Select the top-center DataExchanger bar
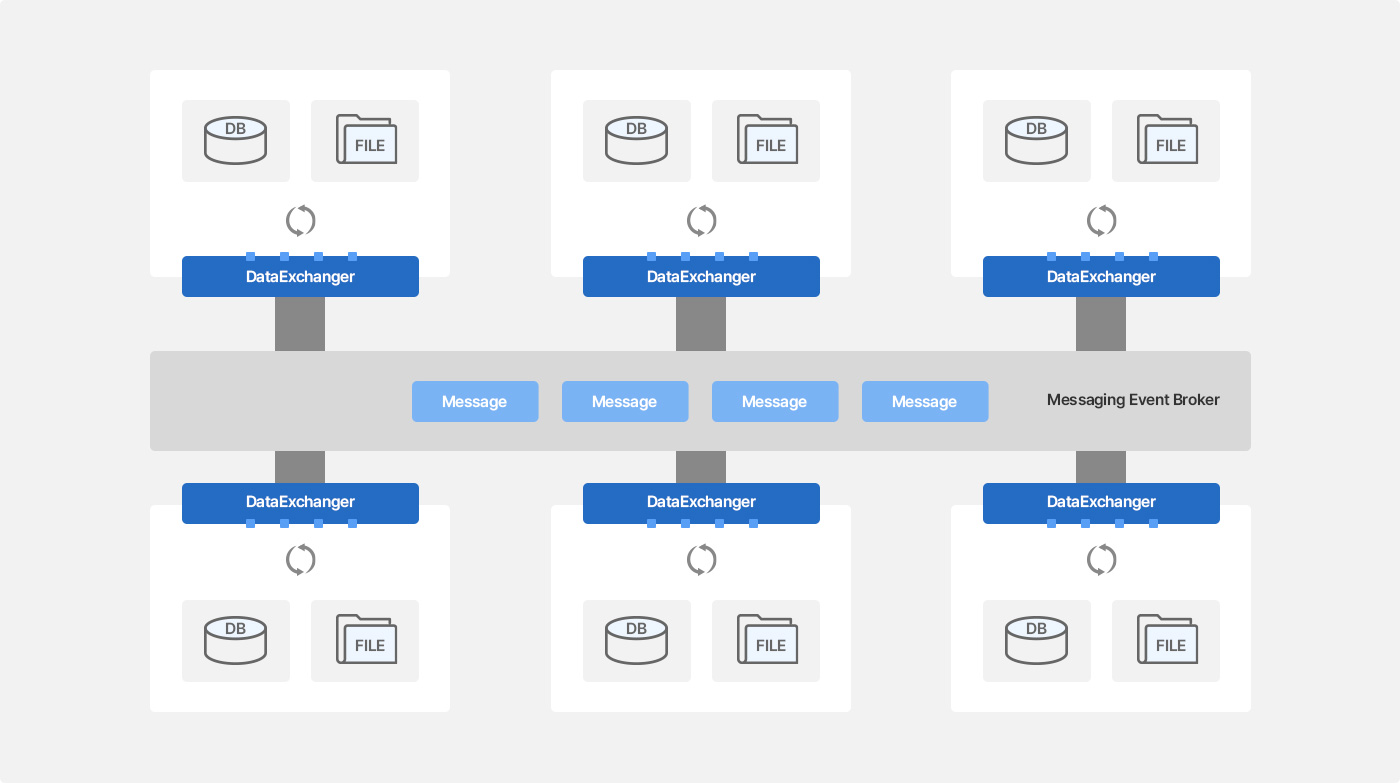This screenshot has height=783, width=1400. click(701, 277)
